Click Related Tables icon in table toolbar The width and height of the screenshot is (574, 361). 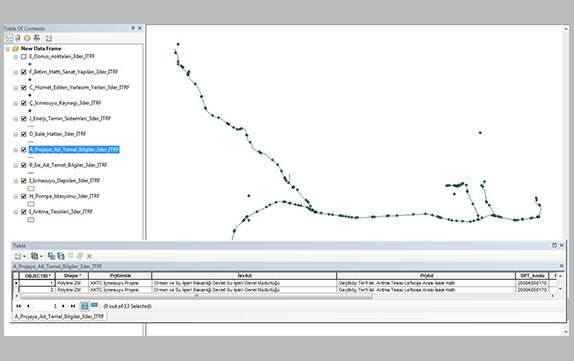pyautogui.click(x=34, y=256)
